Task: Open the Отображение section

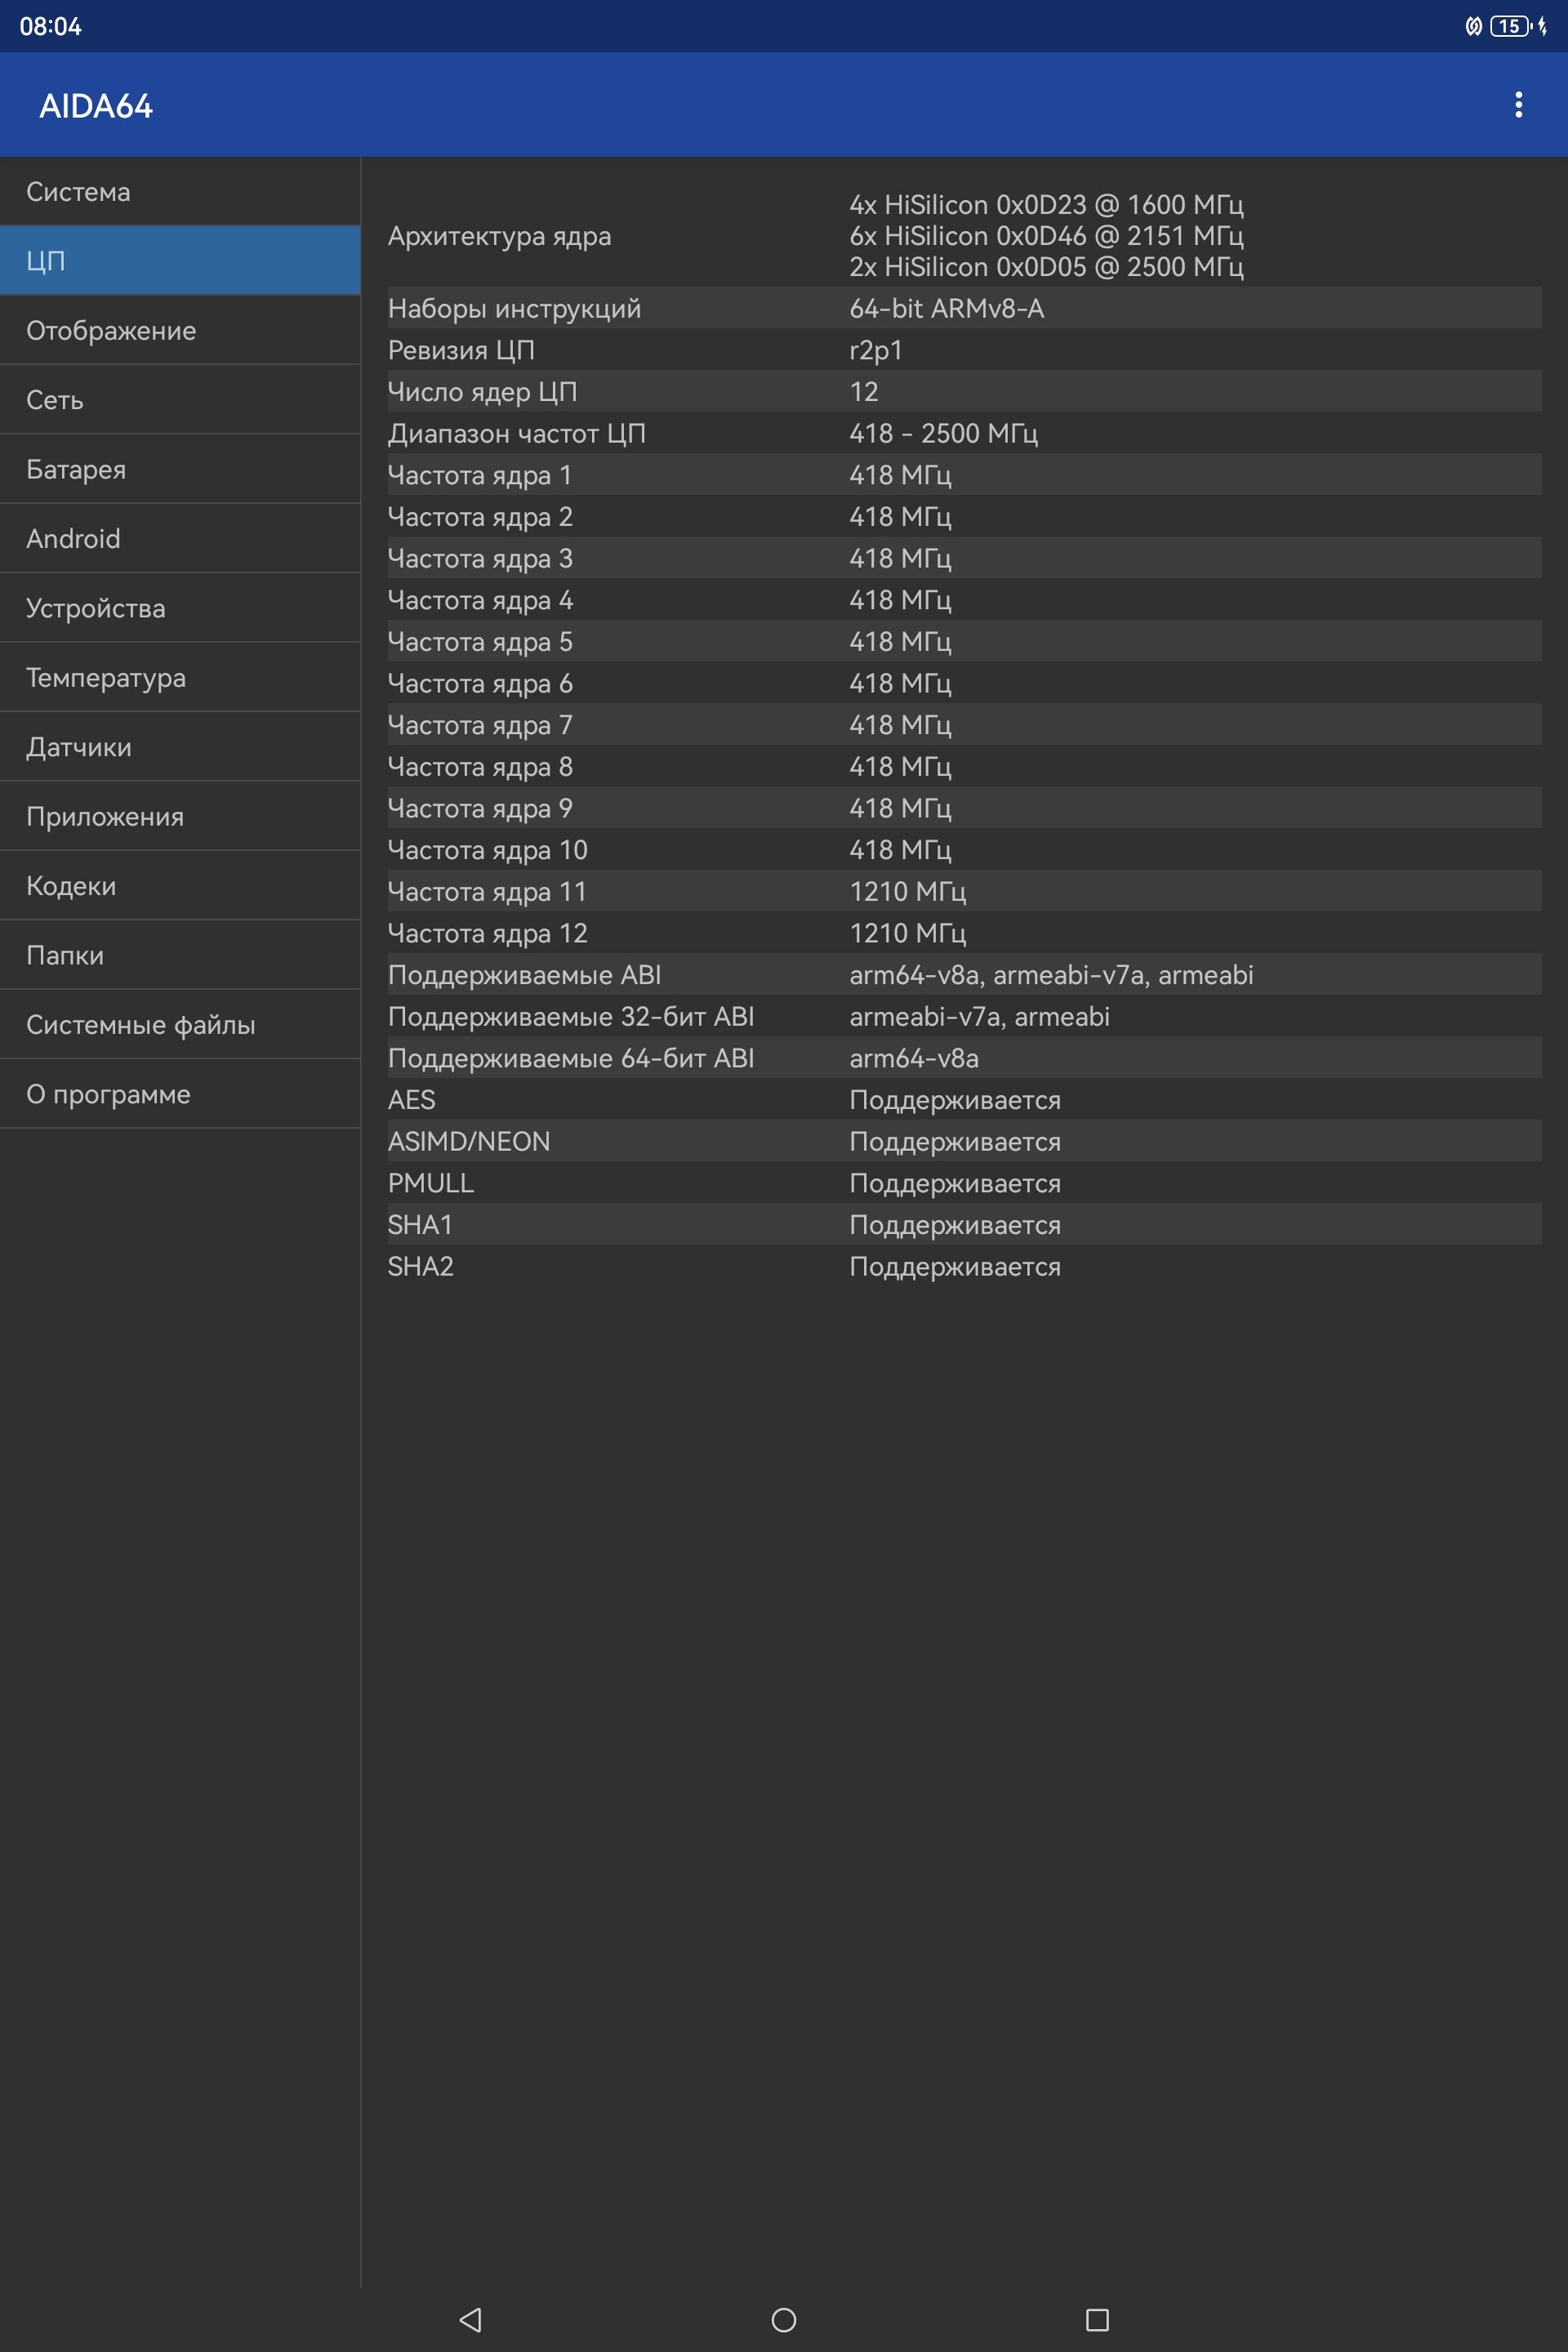Action: tap(180, 330)
